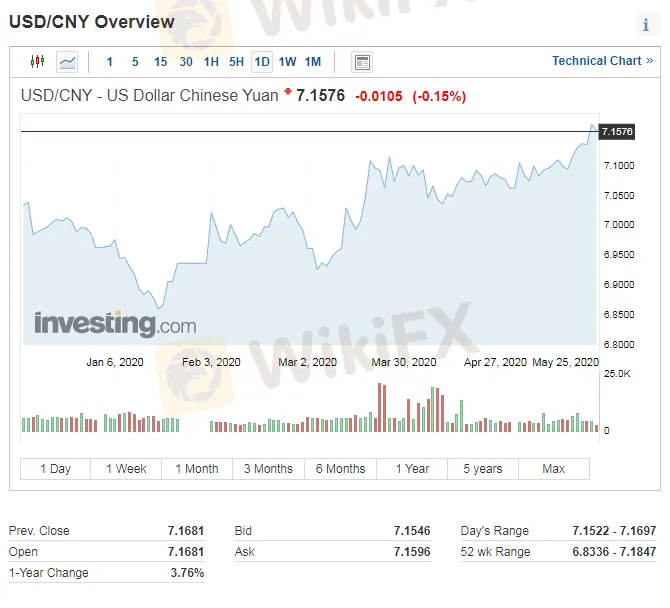
Task: Click the (-0.15%) percent change
Action: 439,96
